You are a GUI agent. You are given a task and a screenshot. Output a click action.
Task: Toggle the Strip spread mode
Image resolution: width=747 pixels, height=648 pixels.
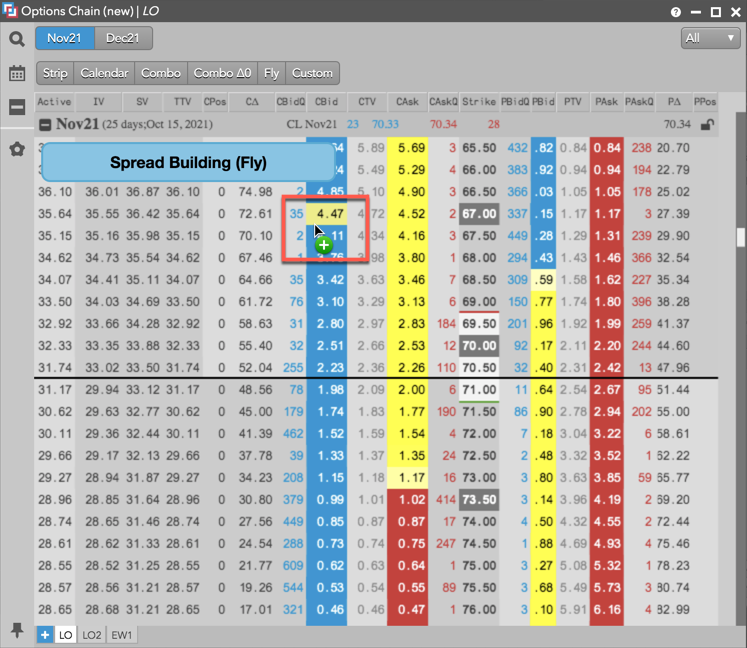[55, 73]
